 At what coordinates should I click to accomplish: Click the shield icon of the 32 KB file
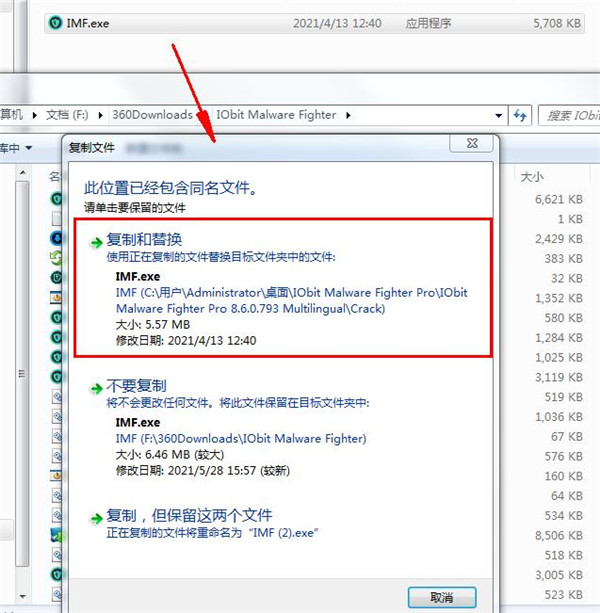click(57, 278)
